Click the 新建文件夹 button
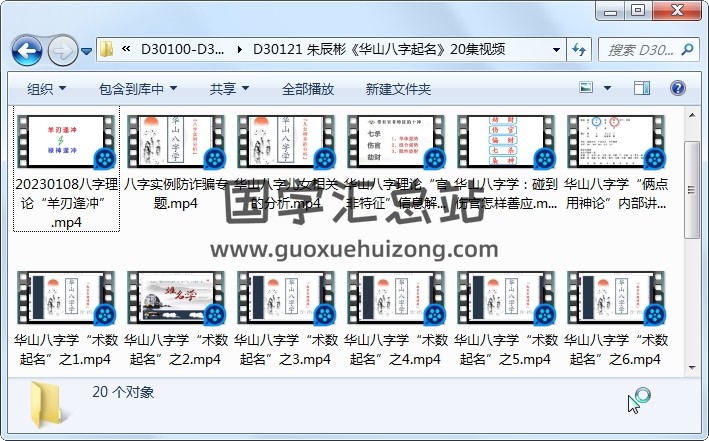The height and width of the screenshot is (441, 709). point(398,89)
